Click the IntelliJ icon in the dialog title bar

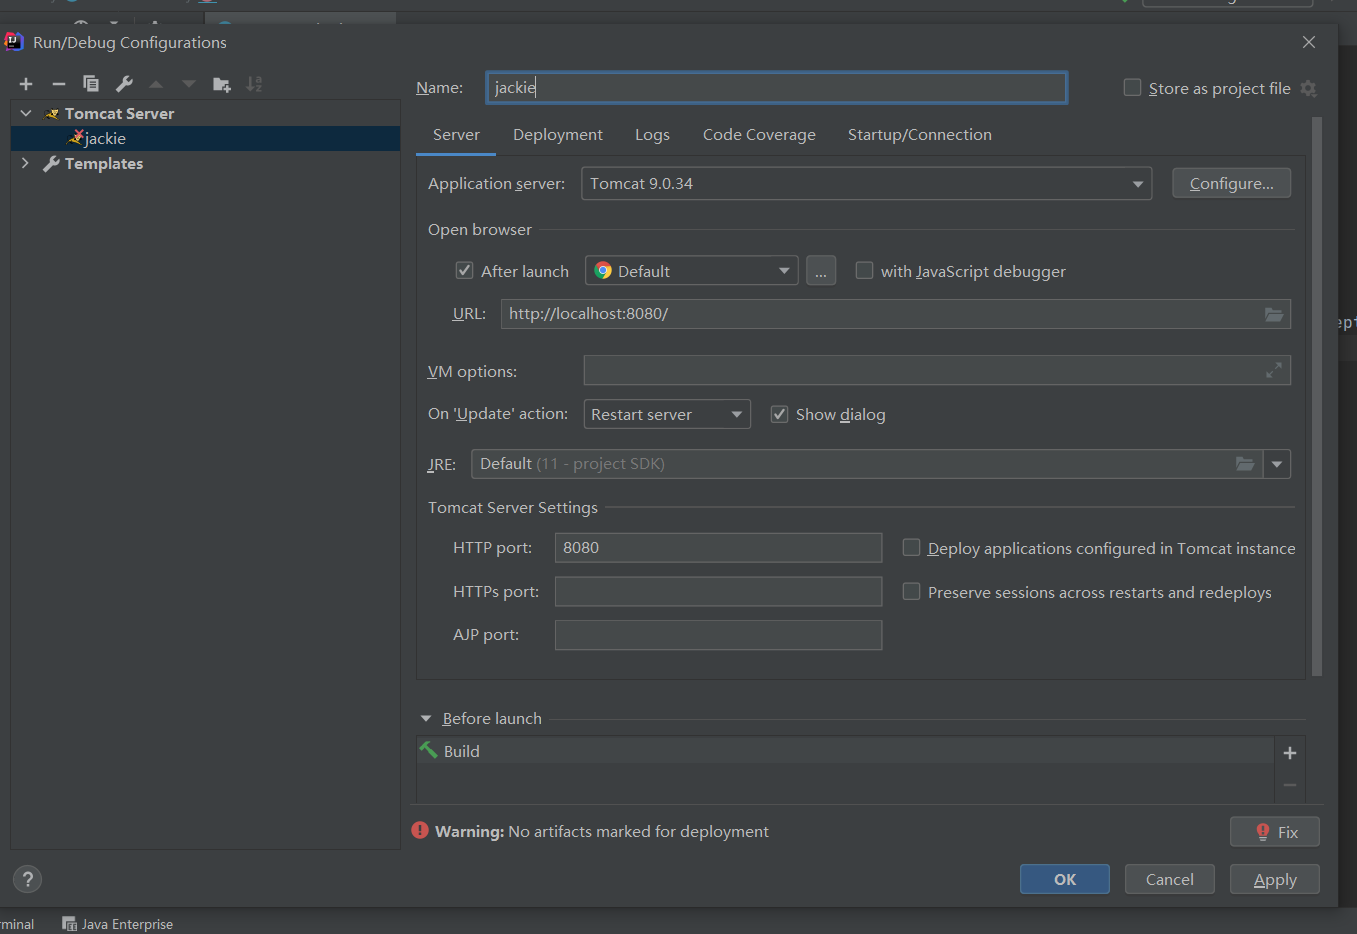(x=14, y=42)
